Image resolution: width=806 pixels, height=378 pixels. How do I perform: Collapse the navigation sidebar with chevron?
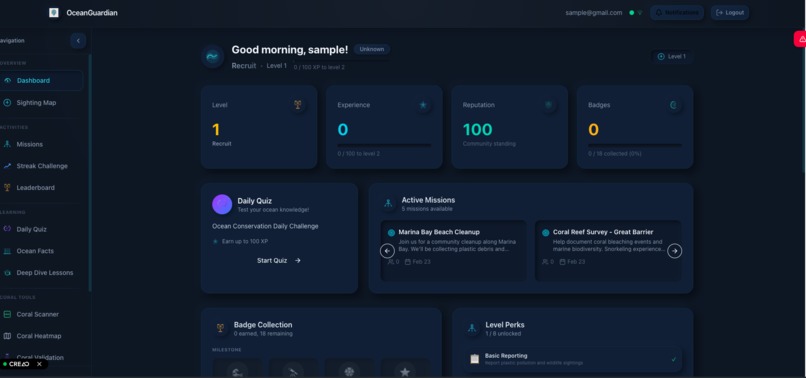tap(78, 41)
